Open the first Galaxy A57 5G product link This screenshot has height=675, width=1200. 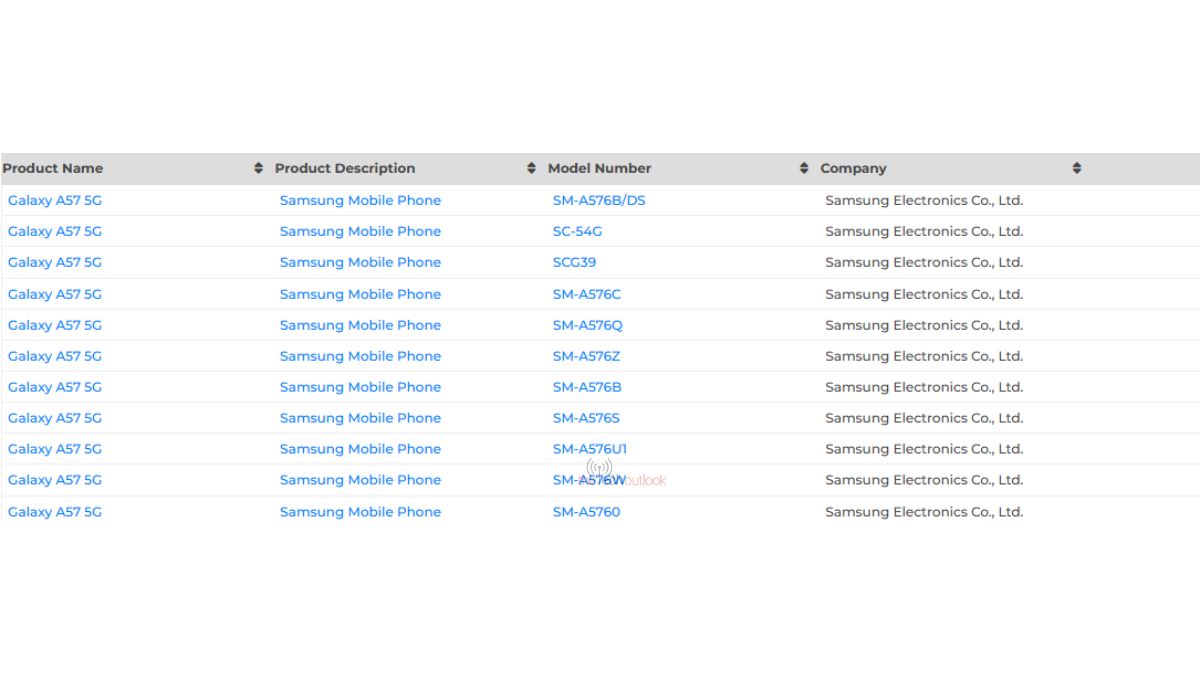click(x=53, y=200)
